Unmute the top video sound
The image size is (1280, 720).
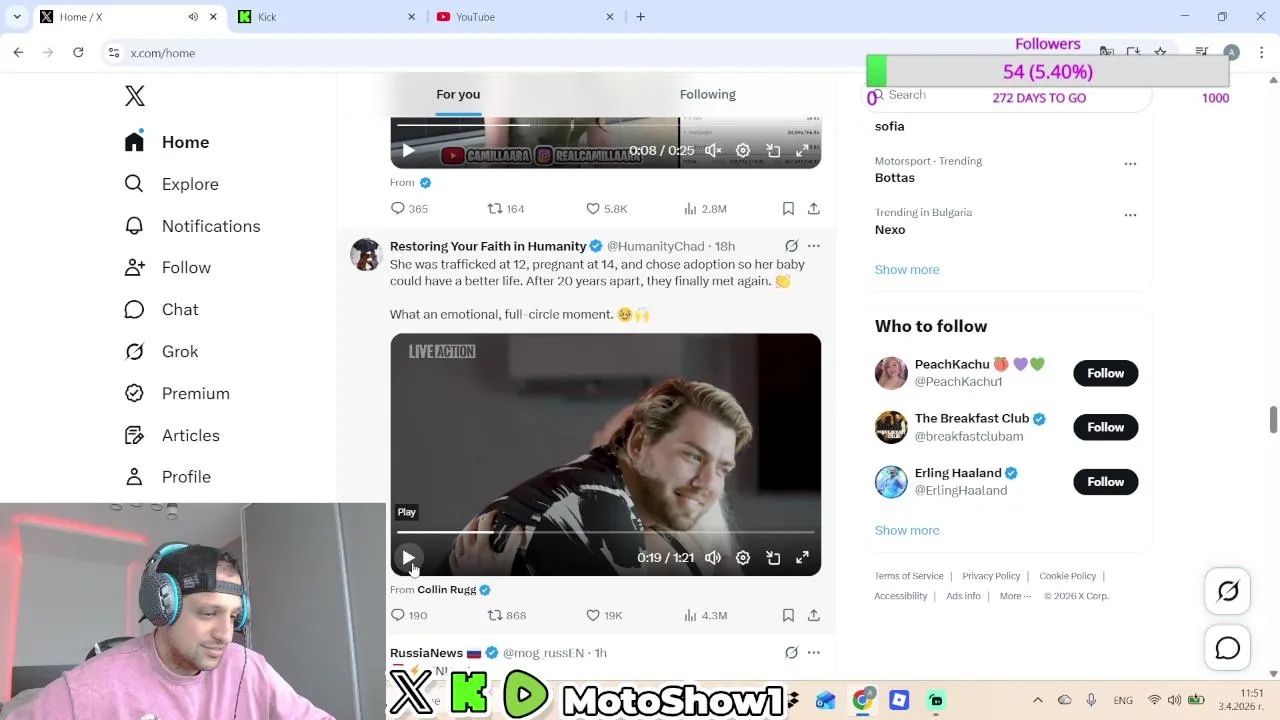pos(713,151)
